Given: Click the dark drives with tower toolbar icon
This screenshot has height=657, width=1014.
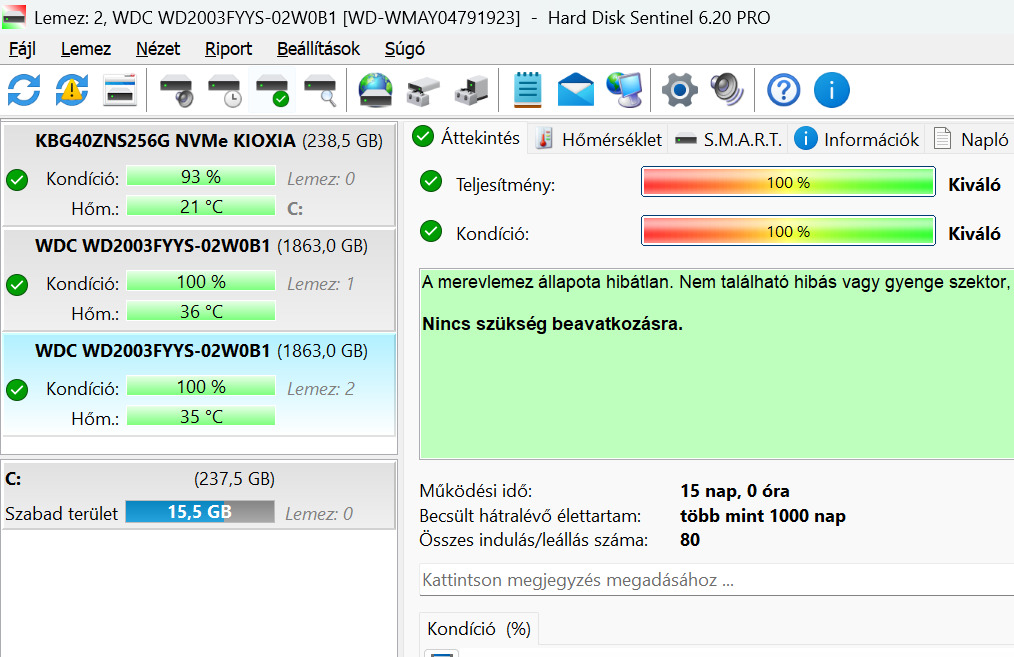Looking at the screenshot, I should [x=471, y=90].
